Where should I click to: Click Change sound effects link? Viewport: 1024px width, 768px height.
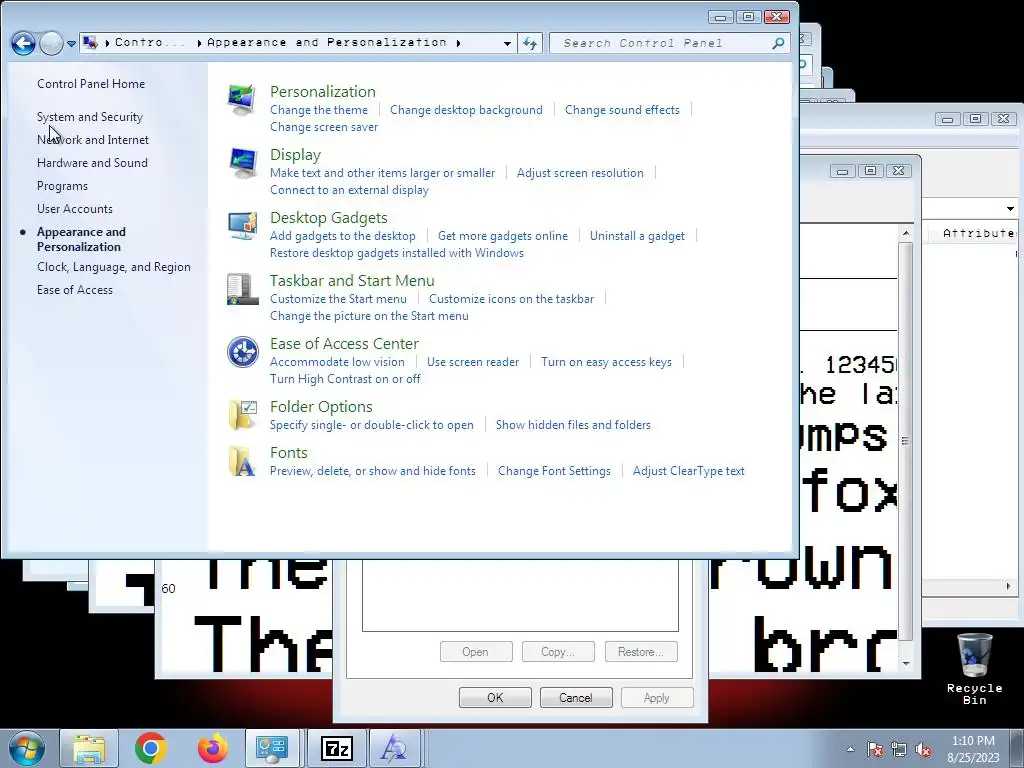pos(622,110)
